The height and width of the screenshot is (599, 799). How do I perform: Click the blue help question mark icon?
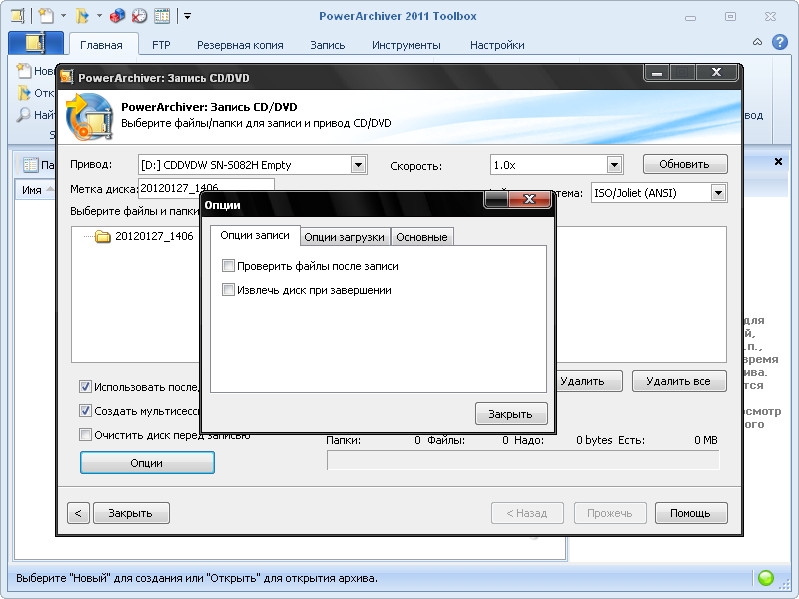[777, 43]
